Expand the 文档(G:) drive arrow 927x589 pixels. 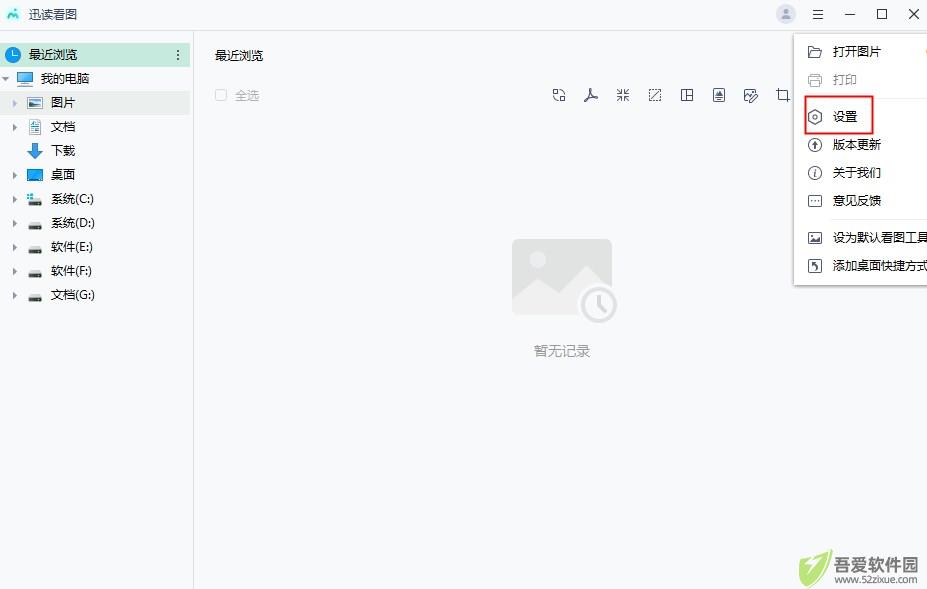15,295
